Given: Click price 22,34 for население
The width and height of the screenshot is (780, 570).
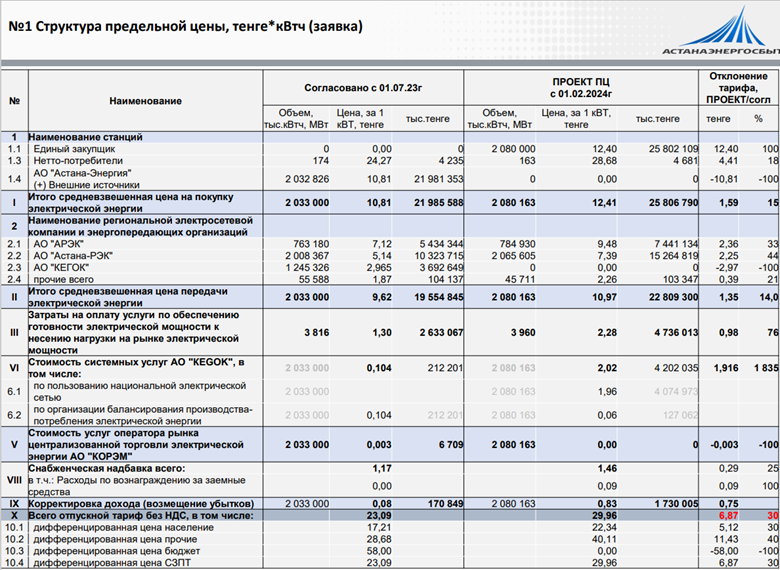Looking at the screenshot, I should 606,527.
